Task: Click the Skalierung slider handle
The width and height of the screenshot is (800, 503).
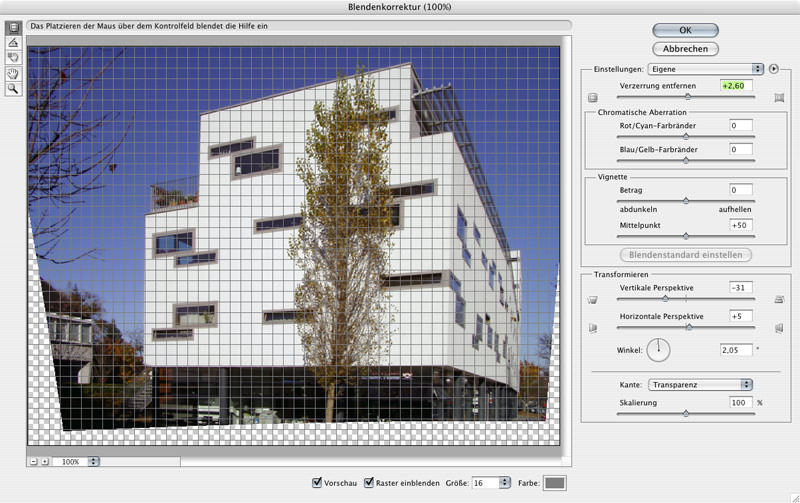Action: point(686,413)
